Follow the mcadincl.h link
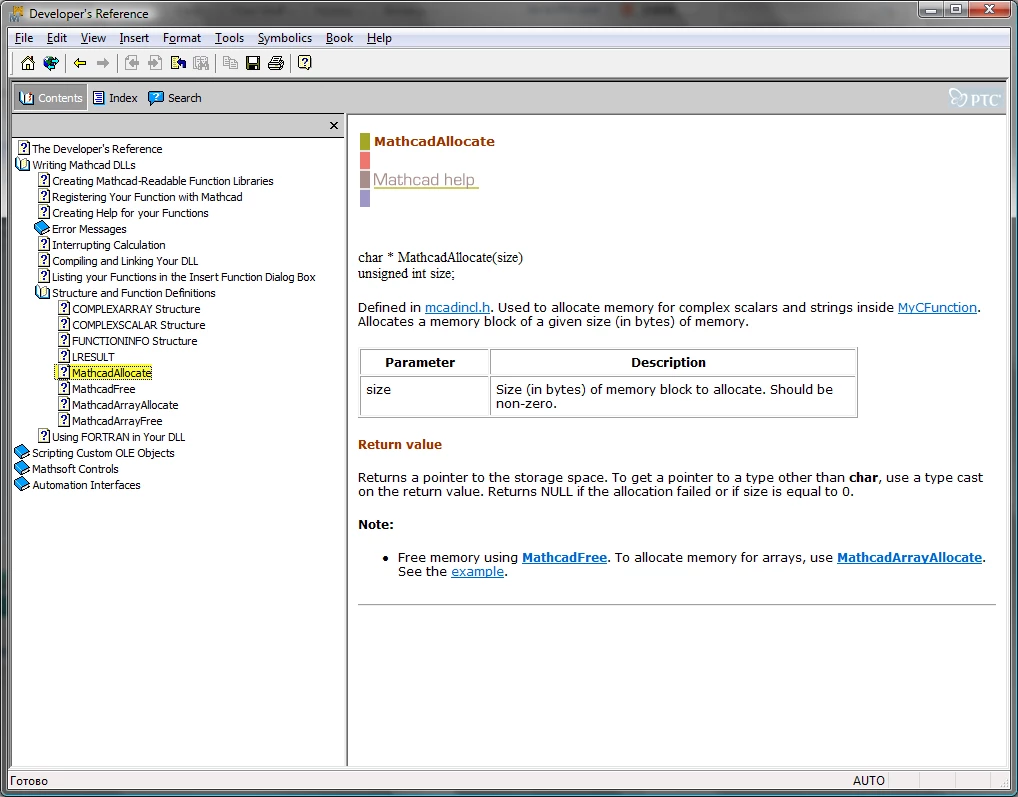1018x797 pixels. click(457, 308)
